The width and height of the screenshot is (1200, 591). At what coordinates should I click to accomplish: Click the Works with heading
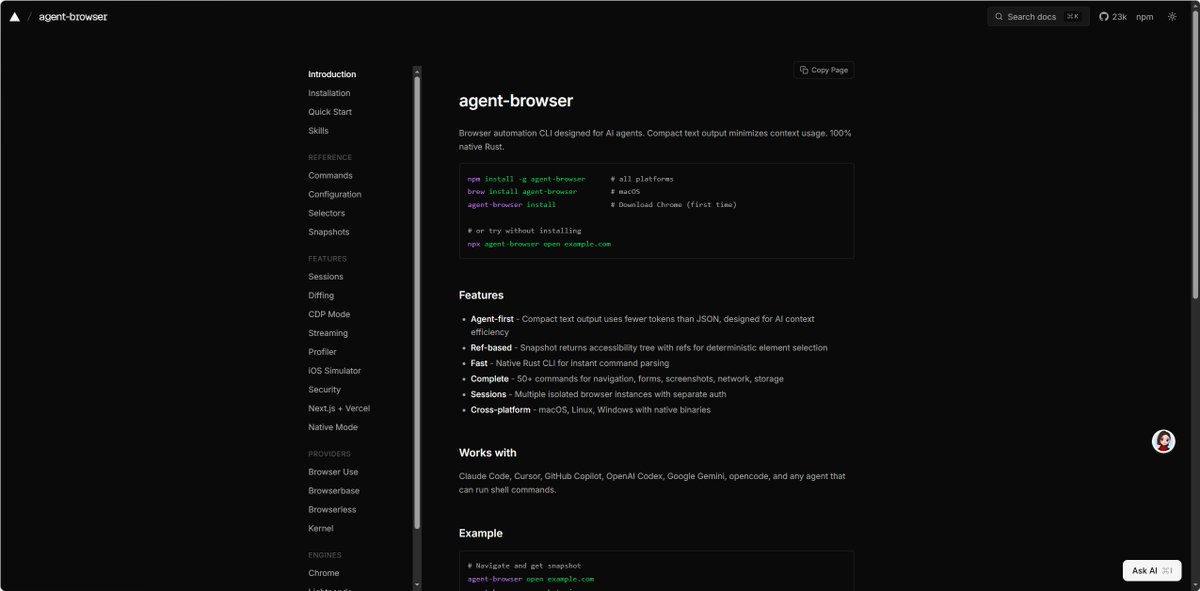pyautogui.click(x=488, y=453)
